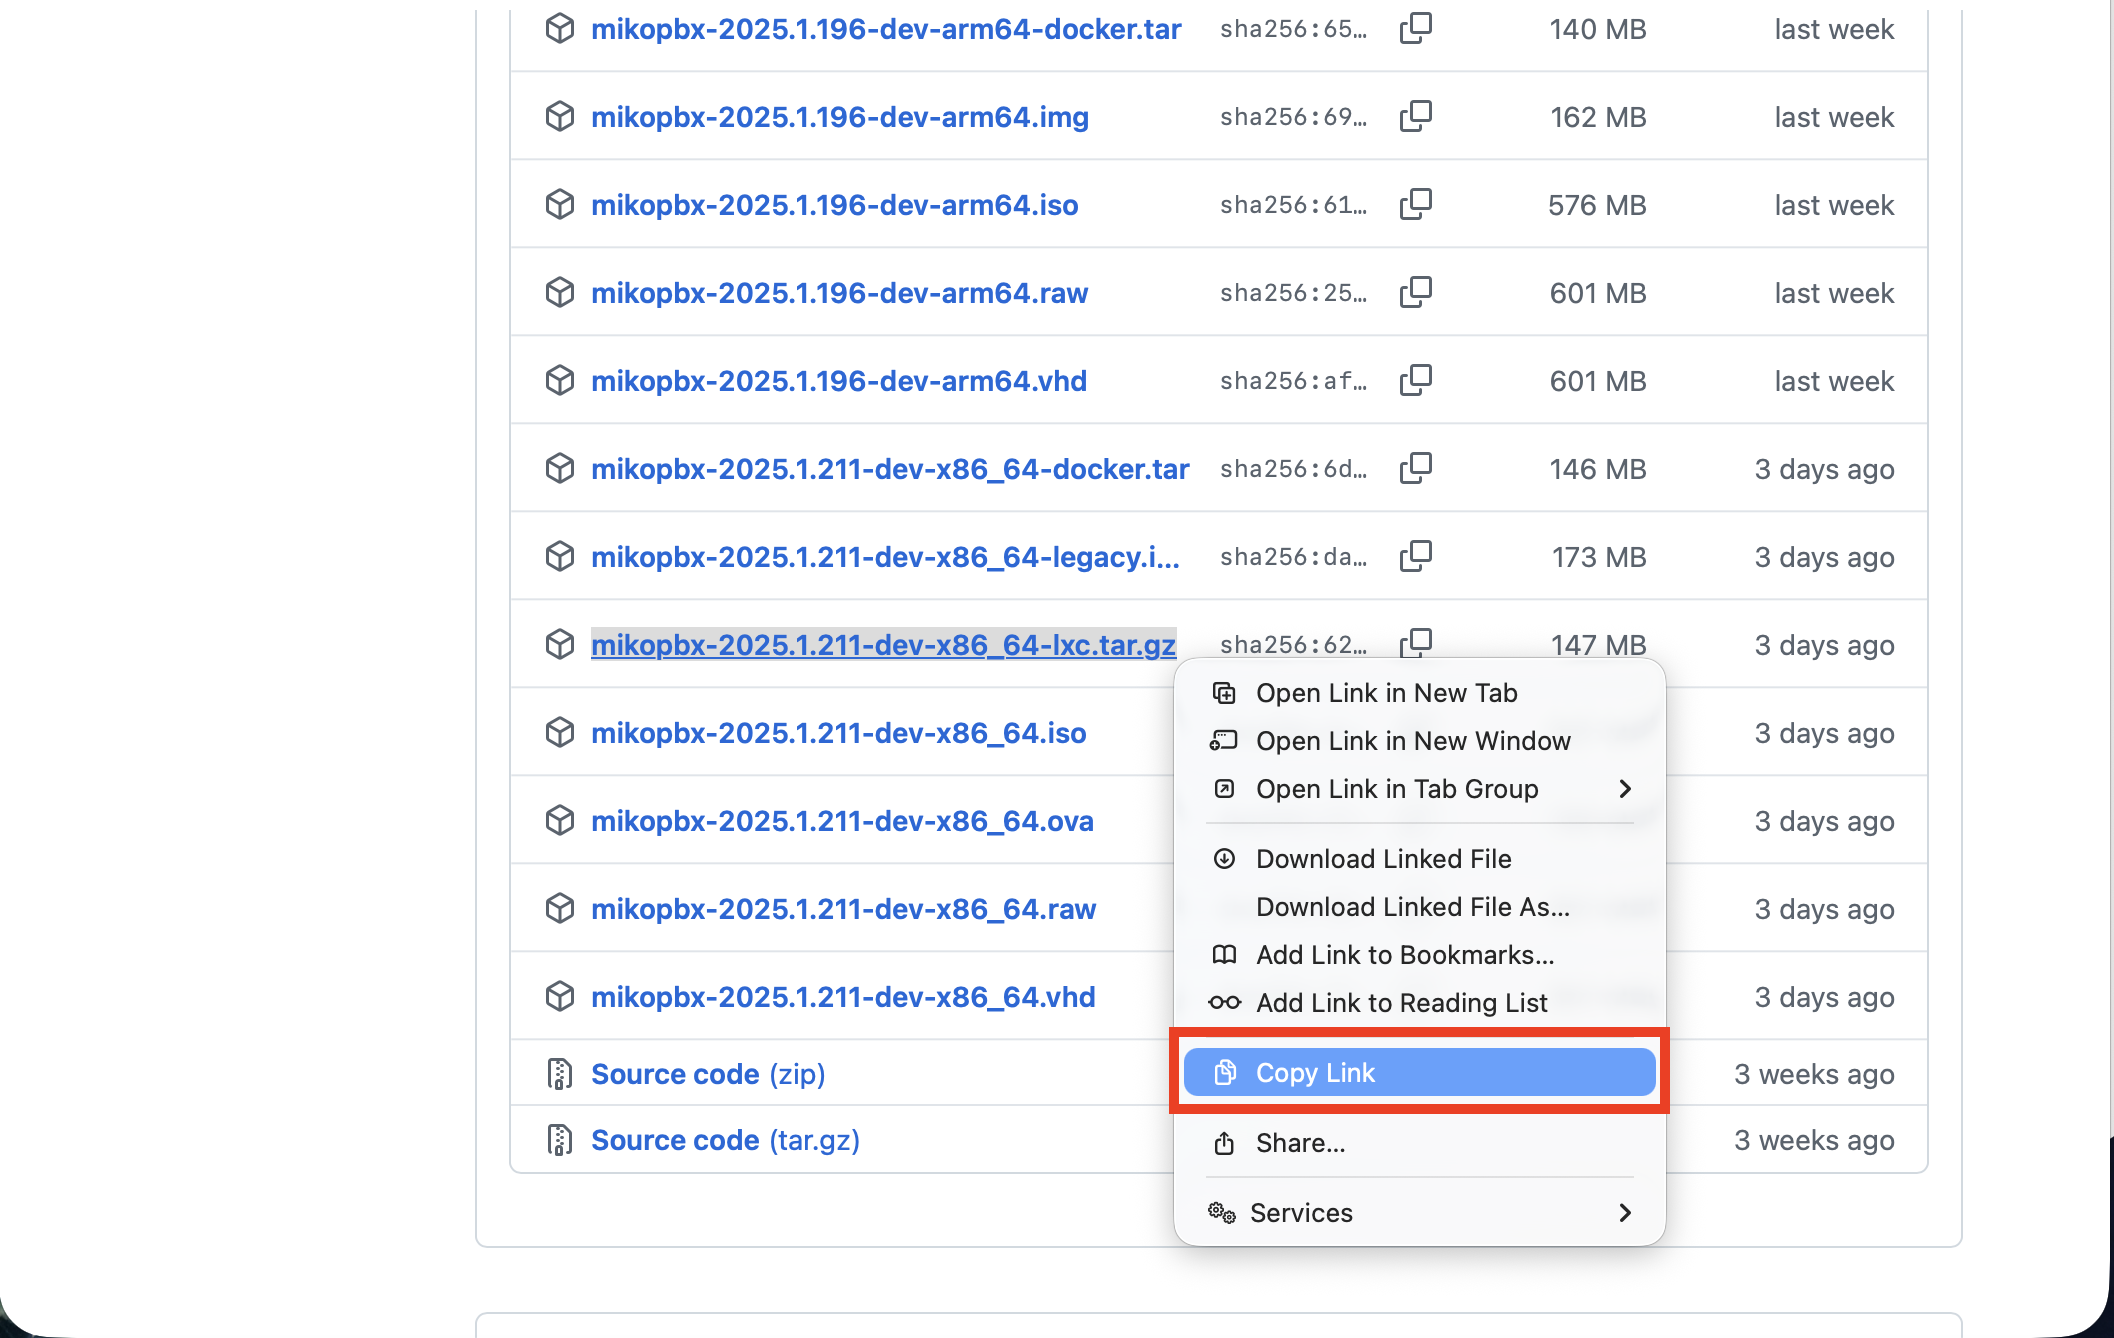Copy SHA256 hash for arm64.img file
Image resolution: width=2114 pixels, height=1338 pixels.
(1415, 117)
